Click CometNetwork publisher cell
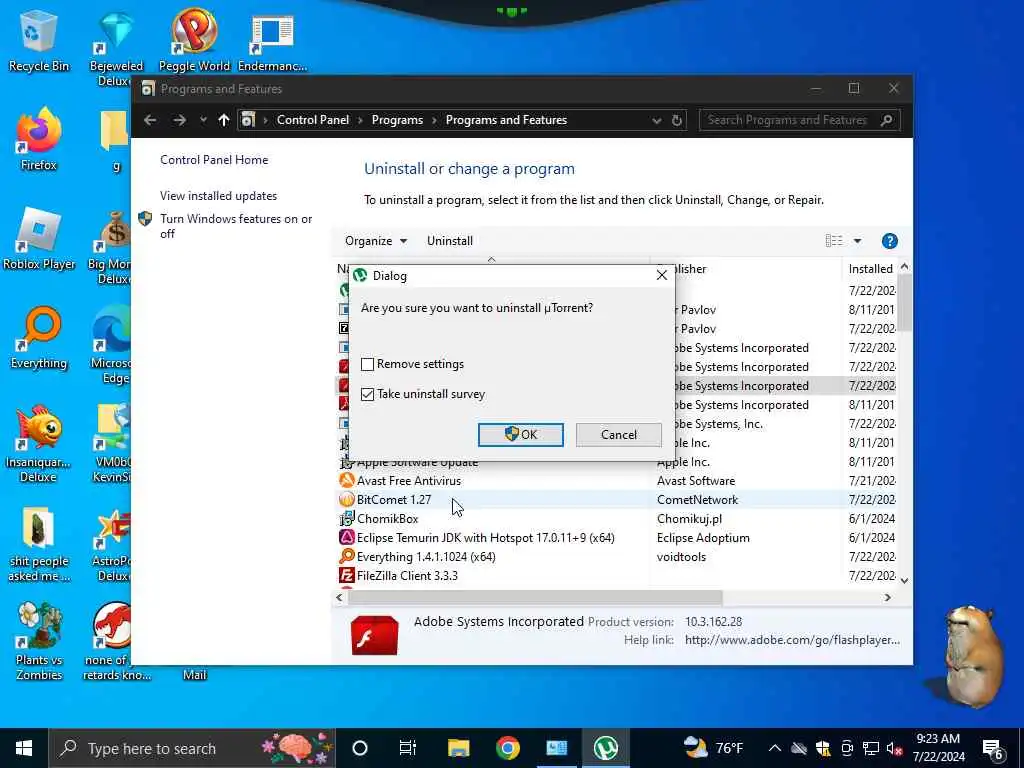The height and width of the screenshot is (768, 1024). click(x=697, y=500)
